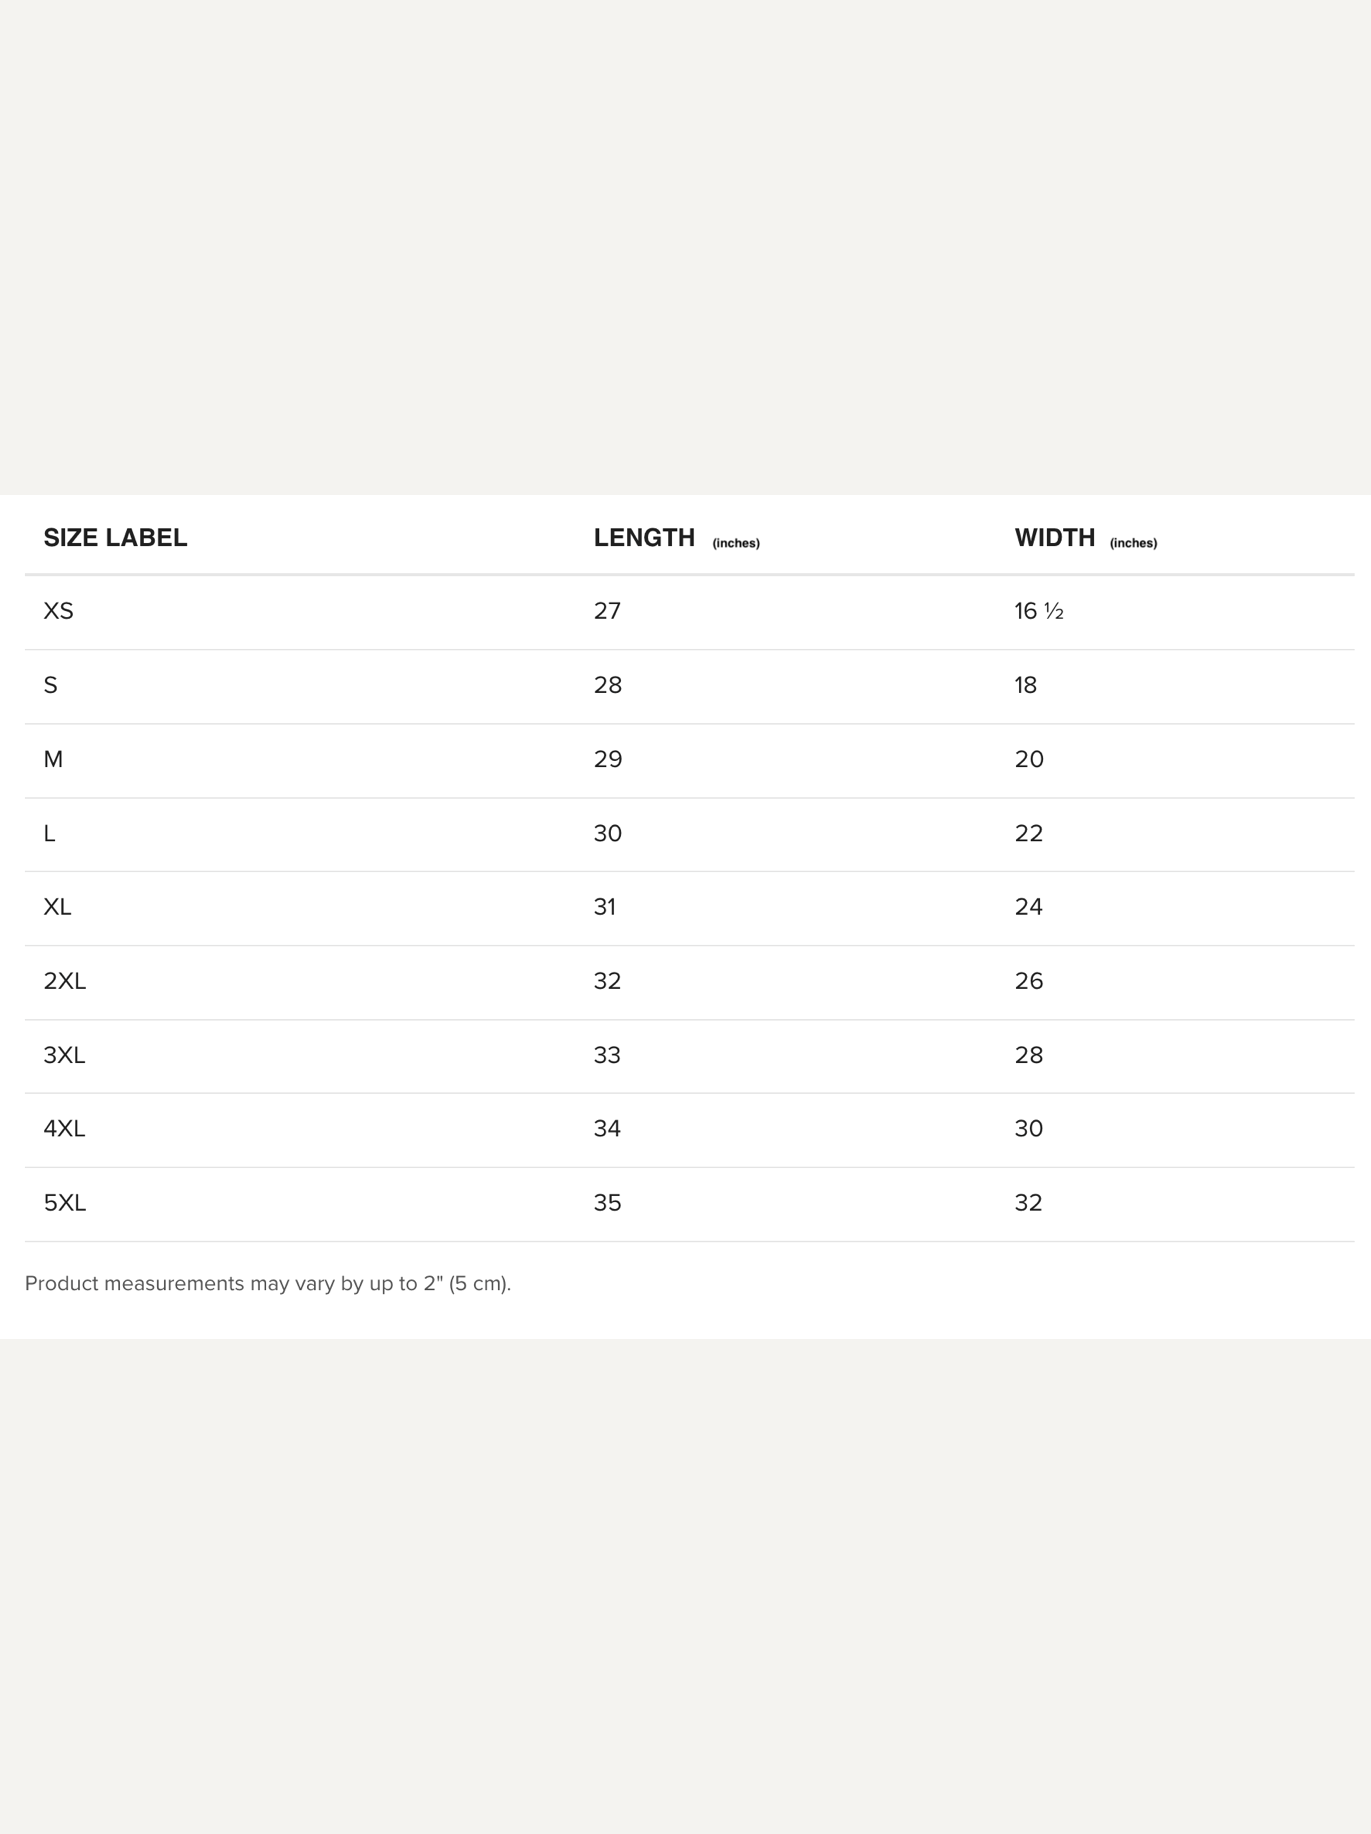Select the 5XL size row label
Viewport: 1371px width, 1834px height.
pyautogui.click(x=65, y=1202)
